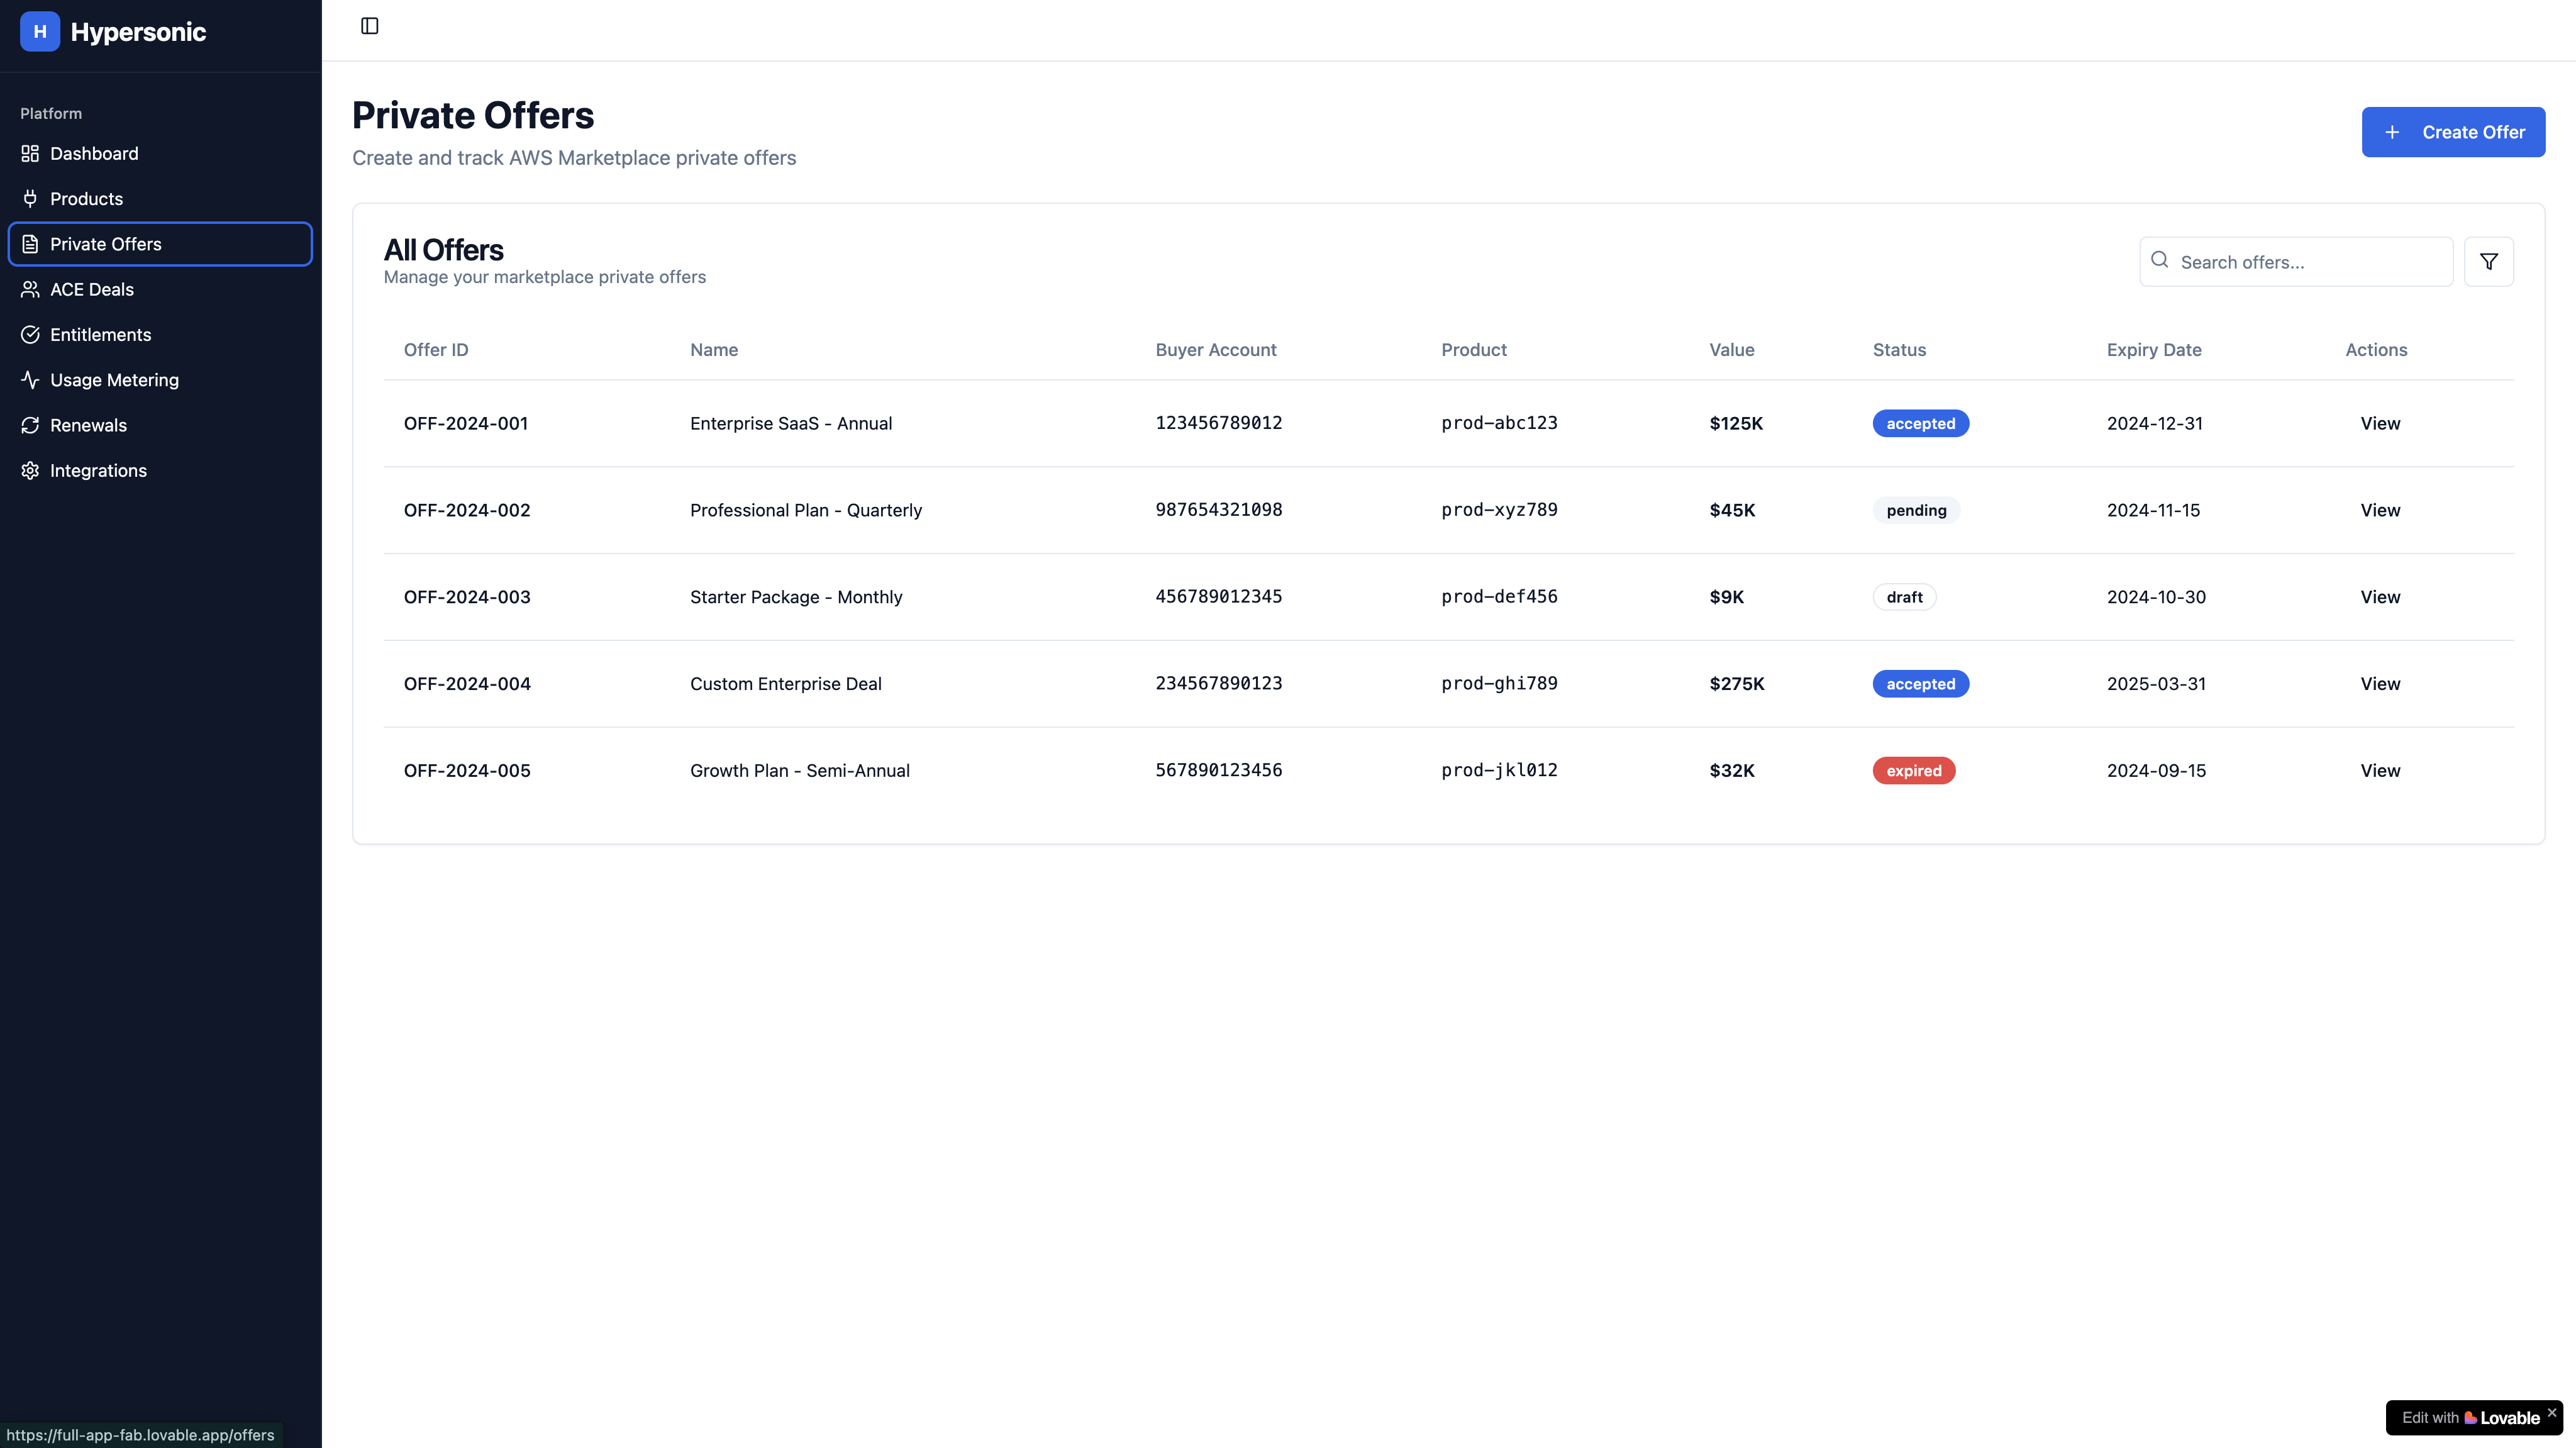View offer OFF-2024-001
The width and height of the screenshot is (2576, 1448).
pos(2380,424)
